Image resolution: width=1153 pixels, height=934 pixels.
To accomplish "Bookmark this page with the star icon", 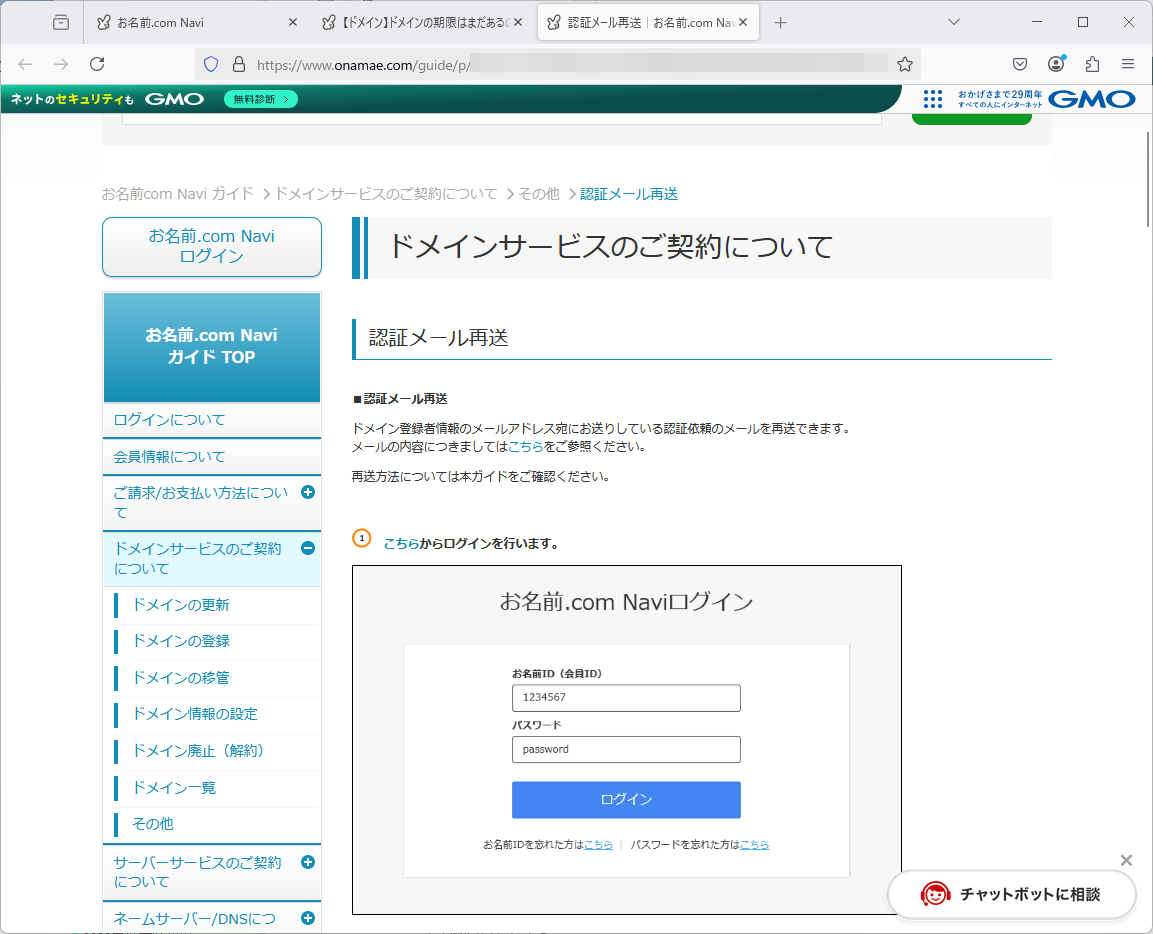I will coord(904,64).
